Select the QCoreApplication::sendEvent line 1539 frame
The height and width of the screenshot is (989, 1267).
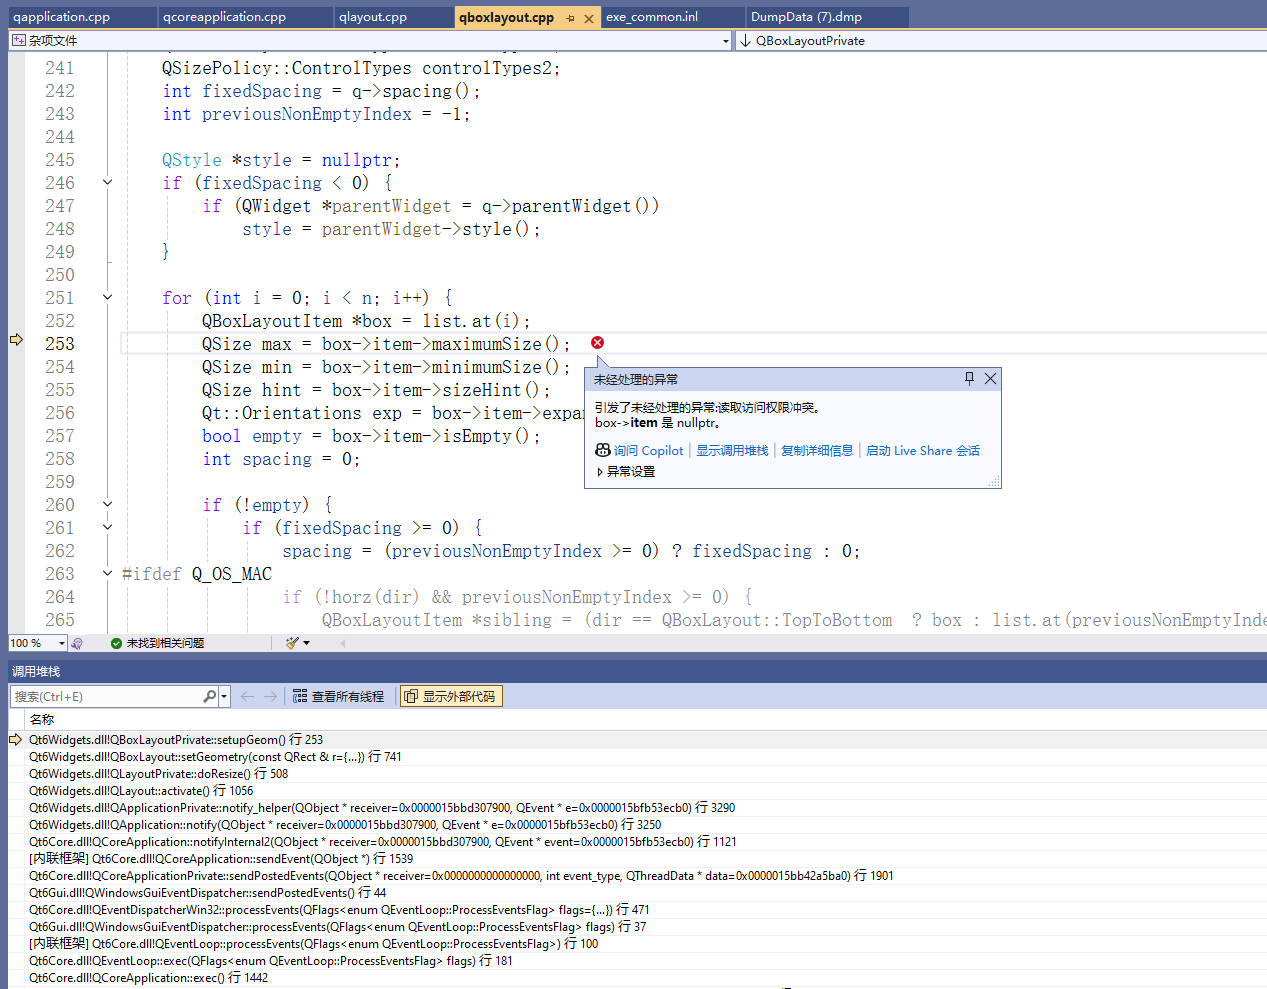click(x=221, y=859)
